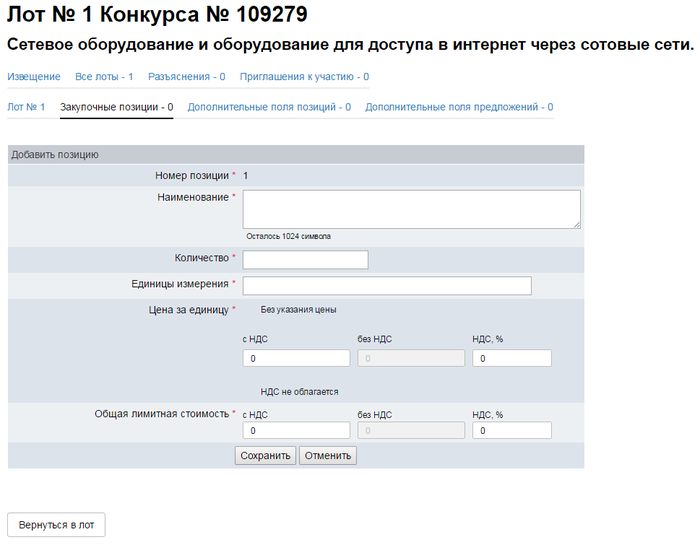The width and height of the screenshot is (700, 545).
Task: Go to Все лоты - 1
Action: [x=104, y=77]
